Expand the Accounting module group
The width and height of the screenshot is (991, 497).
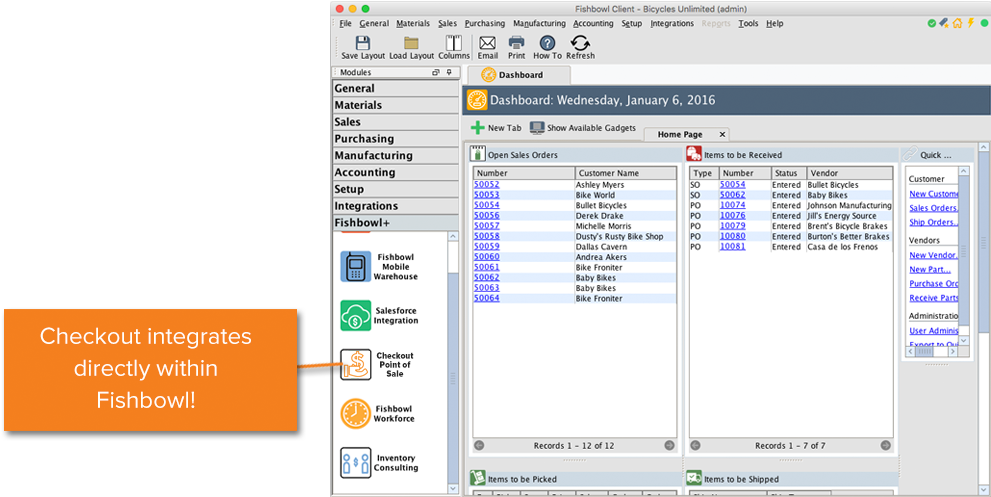click(396, 172)
